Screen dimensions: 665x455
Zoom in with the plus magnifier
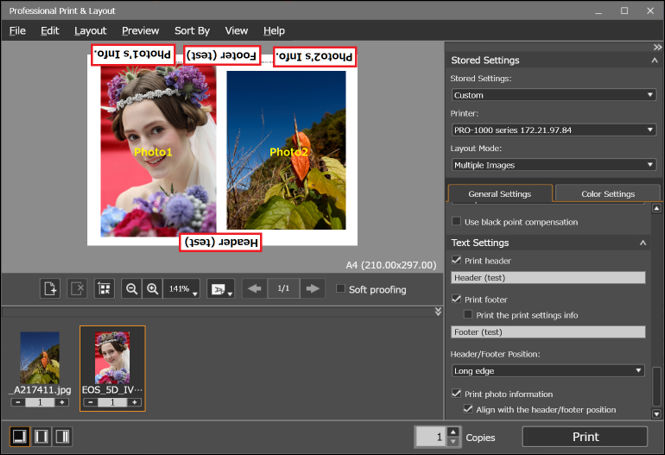click(x=152, y=289)
